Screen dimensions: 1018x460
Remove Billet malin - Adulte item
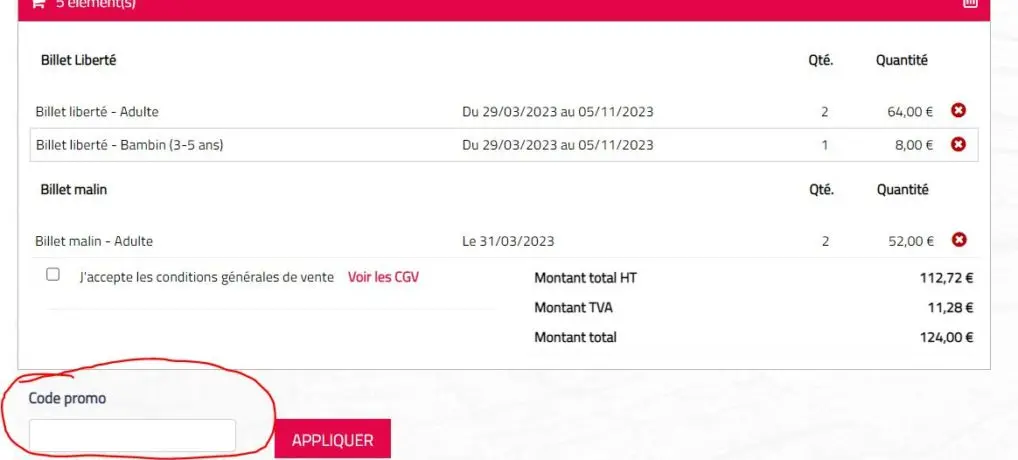click(958, 240)
